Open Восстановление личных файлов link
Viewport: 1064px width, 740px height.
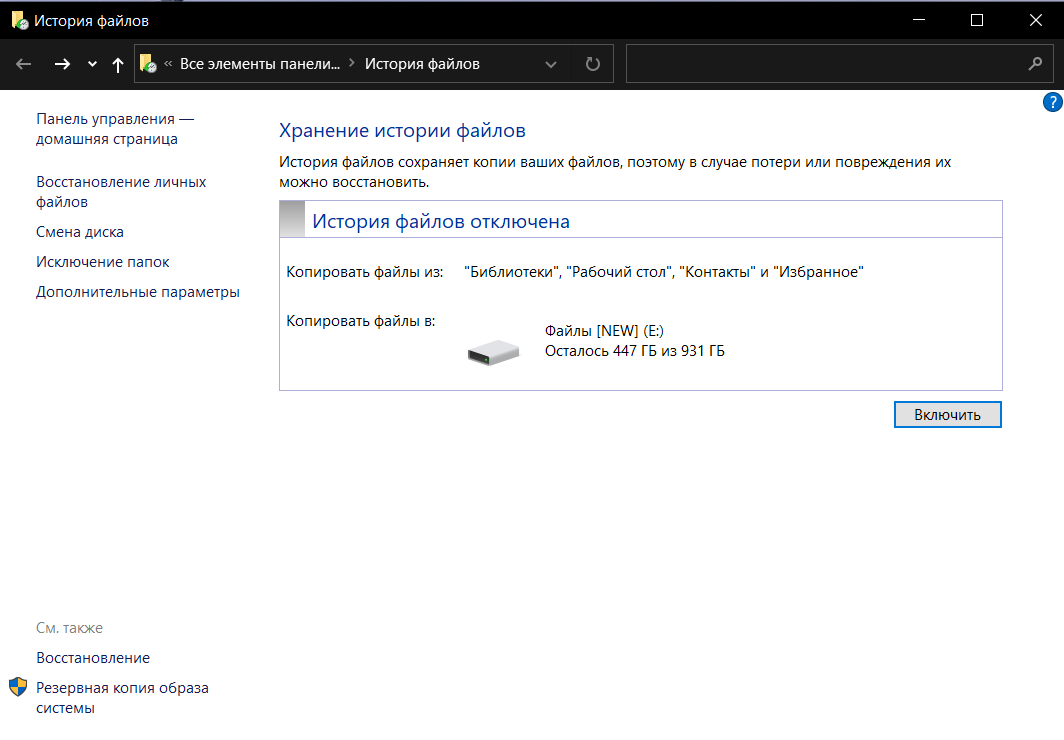coord(121,192)
